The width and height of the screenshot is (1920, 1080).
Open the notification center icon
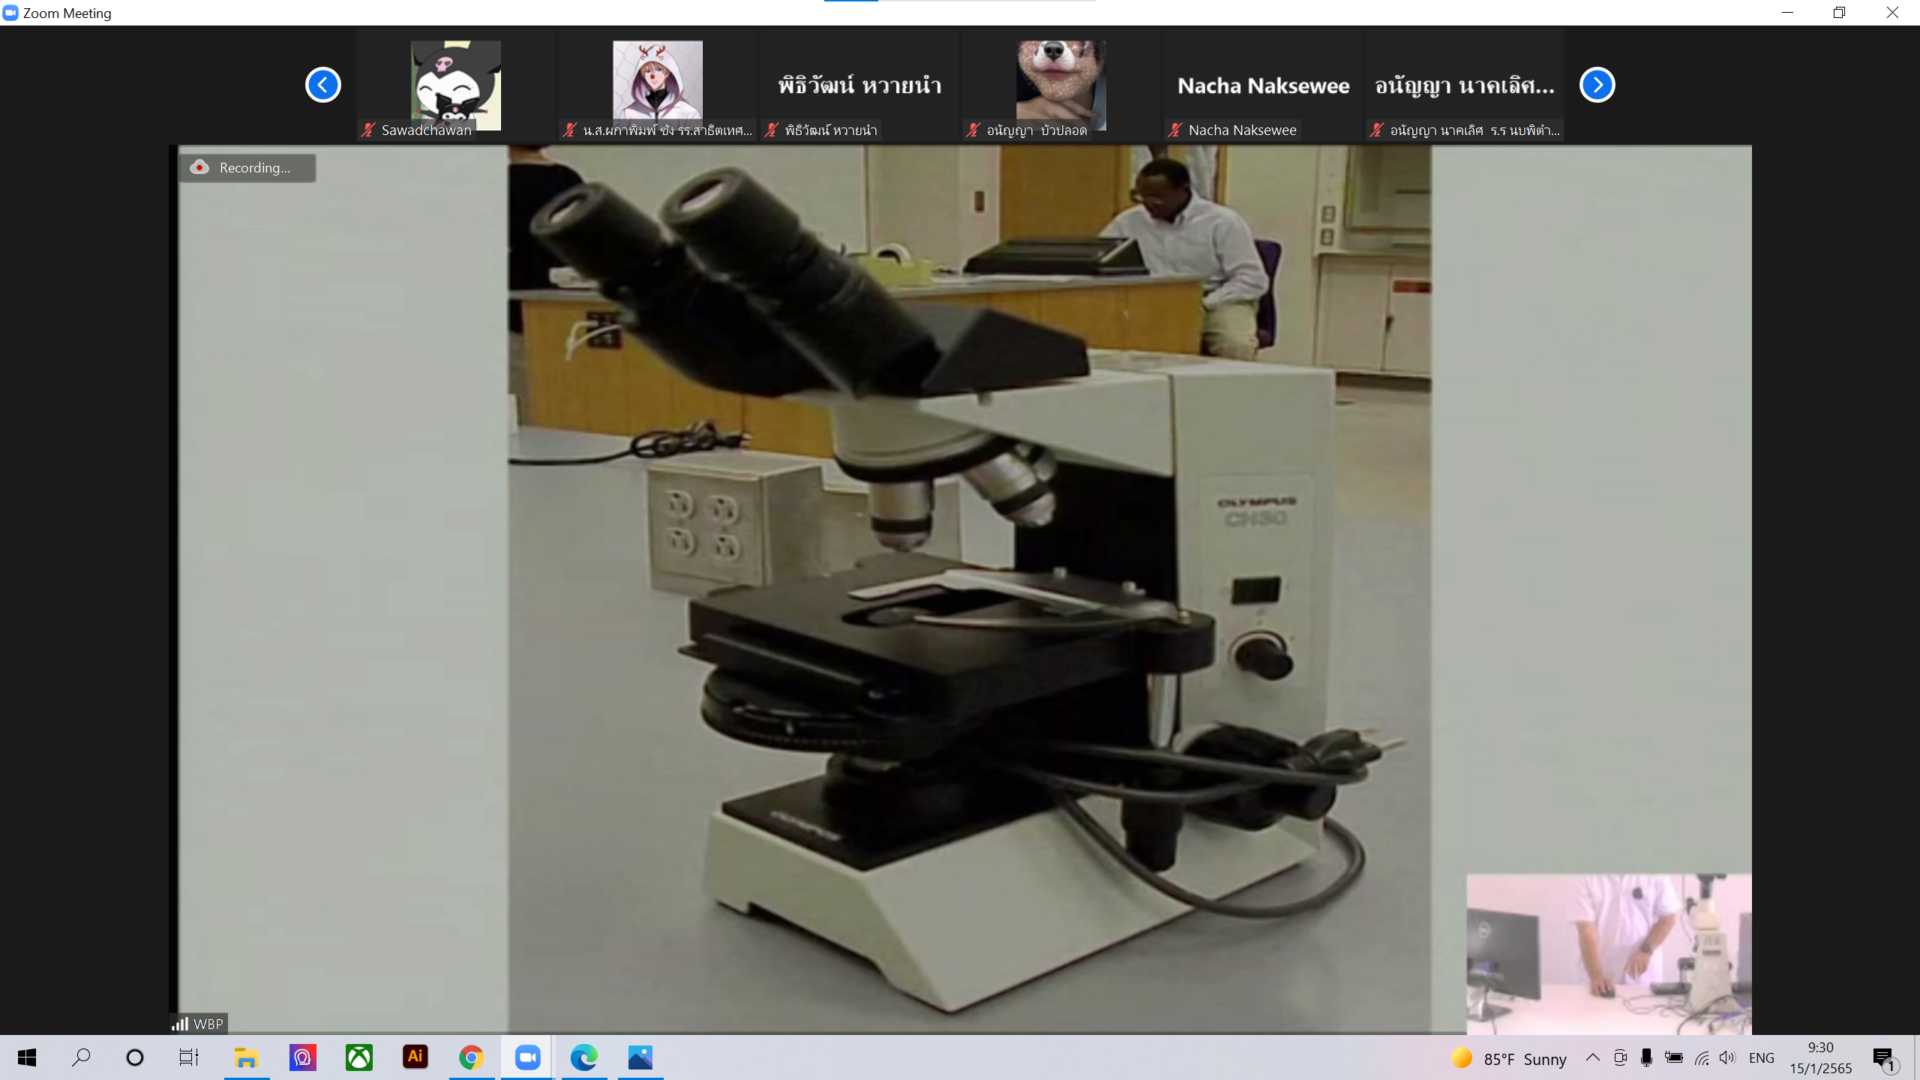[1884, 1058]
